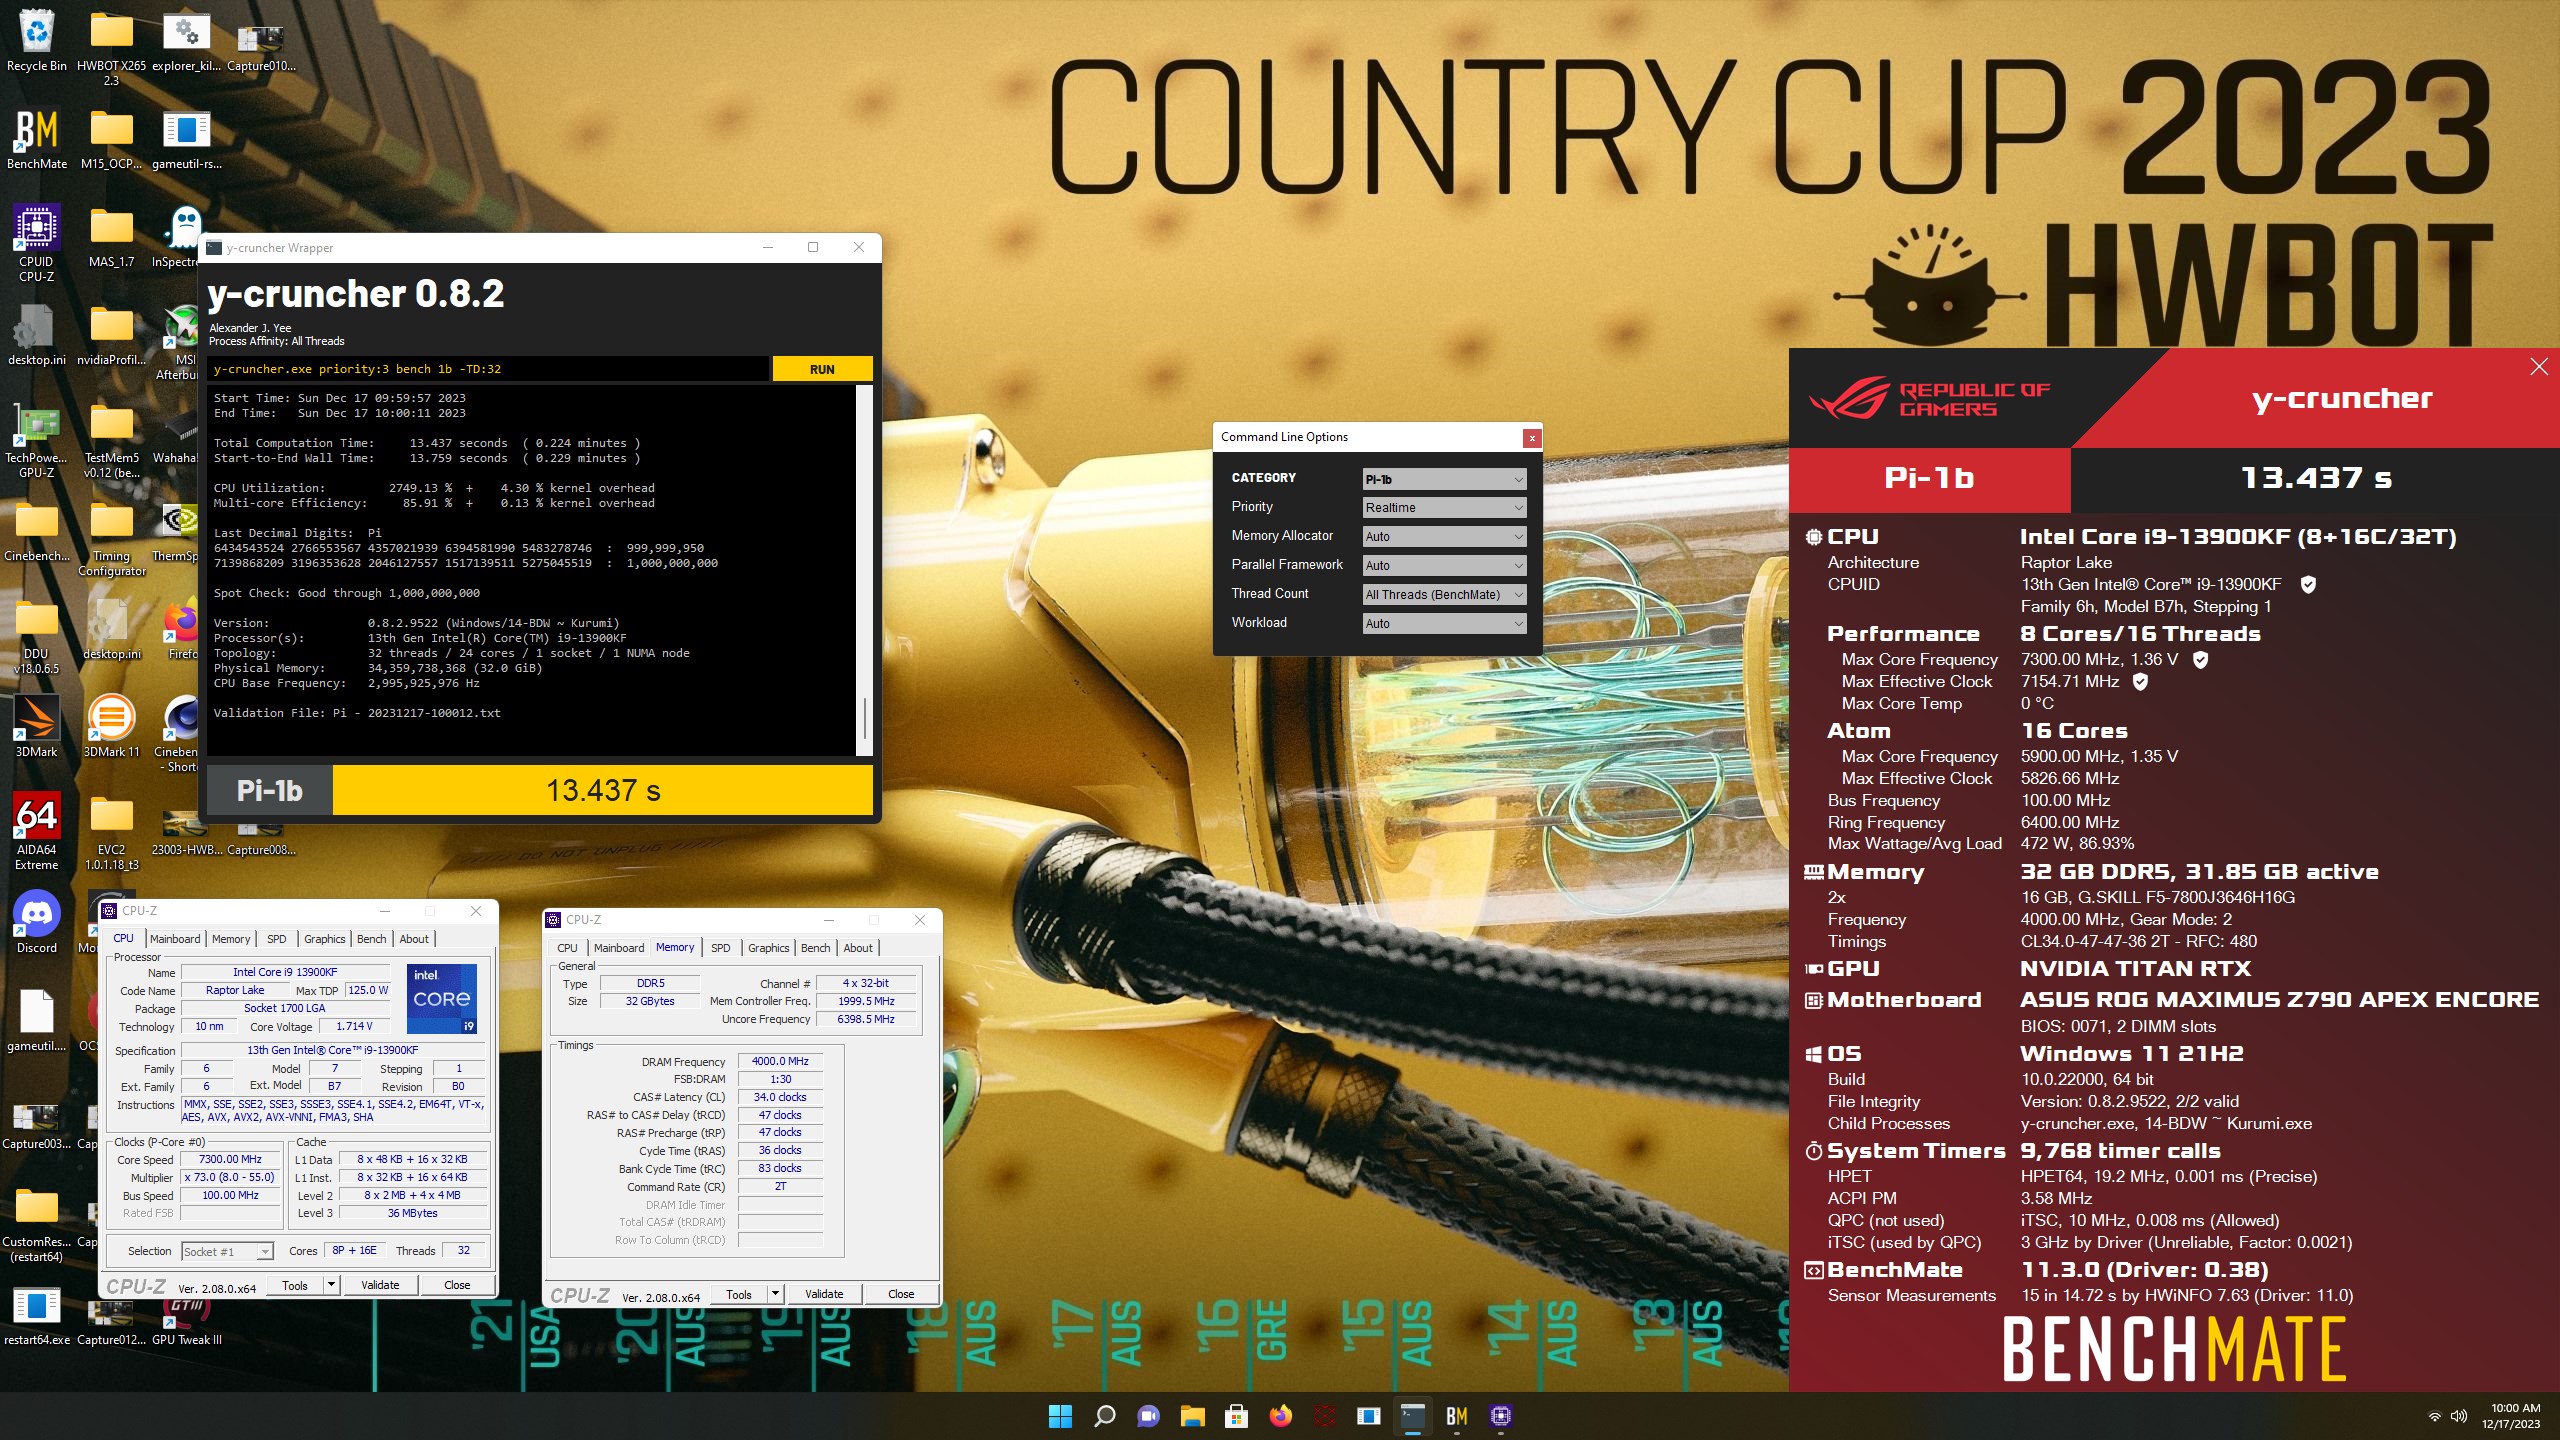Switch to Mainboard tab in left CPU-Z
The height and width of the screenshot is (1440, 2560).
click(x=175, y=939)
